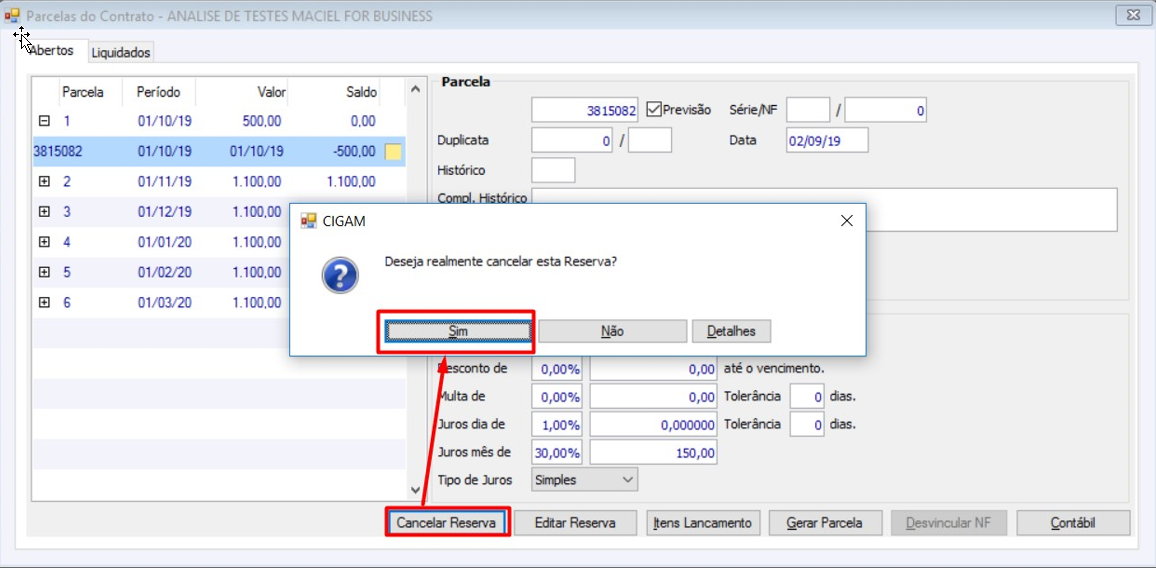Click the Juros dia percentage 1,00%
1156x569 pixels.
557,425
